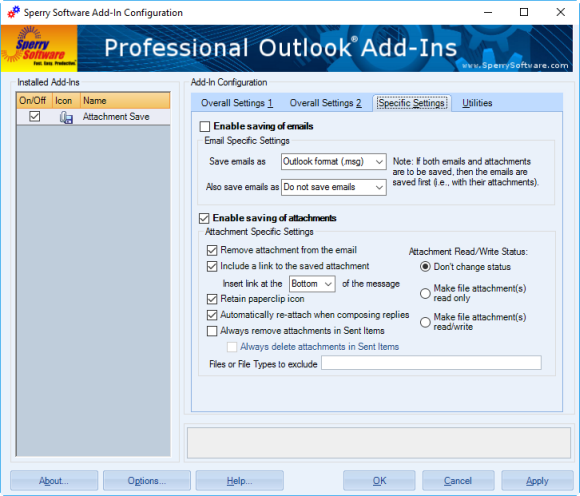580x496 pixels.
Task: Click the Icon column header
Action: pos(66,101)
